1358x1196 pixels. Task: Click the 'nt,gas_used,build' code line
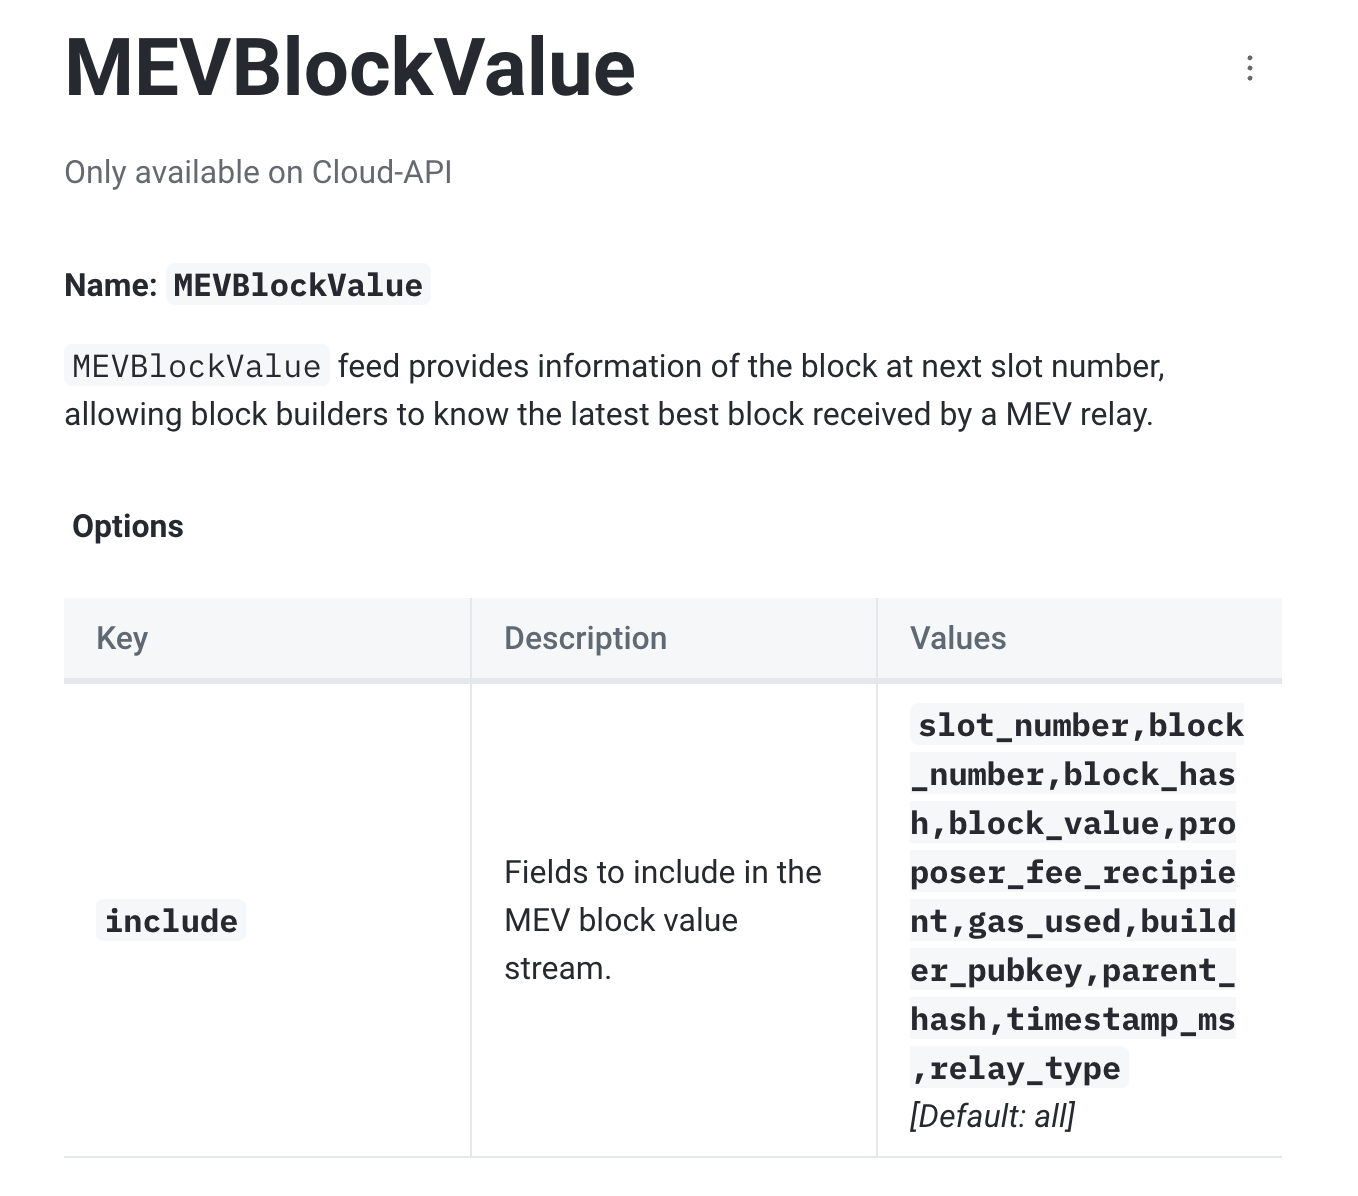point(1072,921)
